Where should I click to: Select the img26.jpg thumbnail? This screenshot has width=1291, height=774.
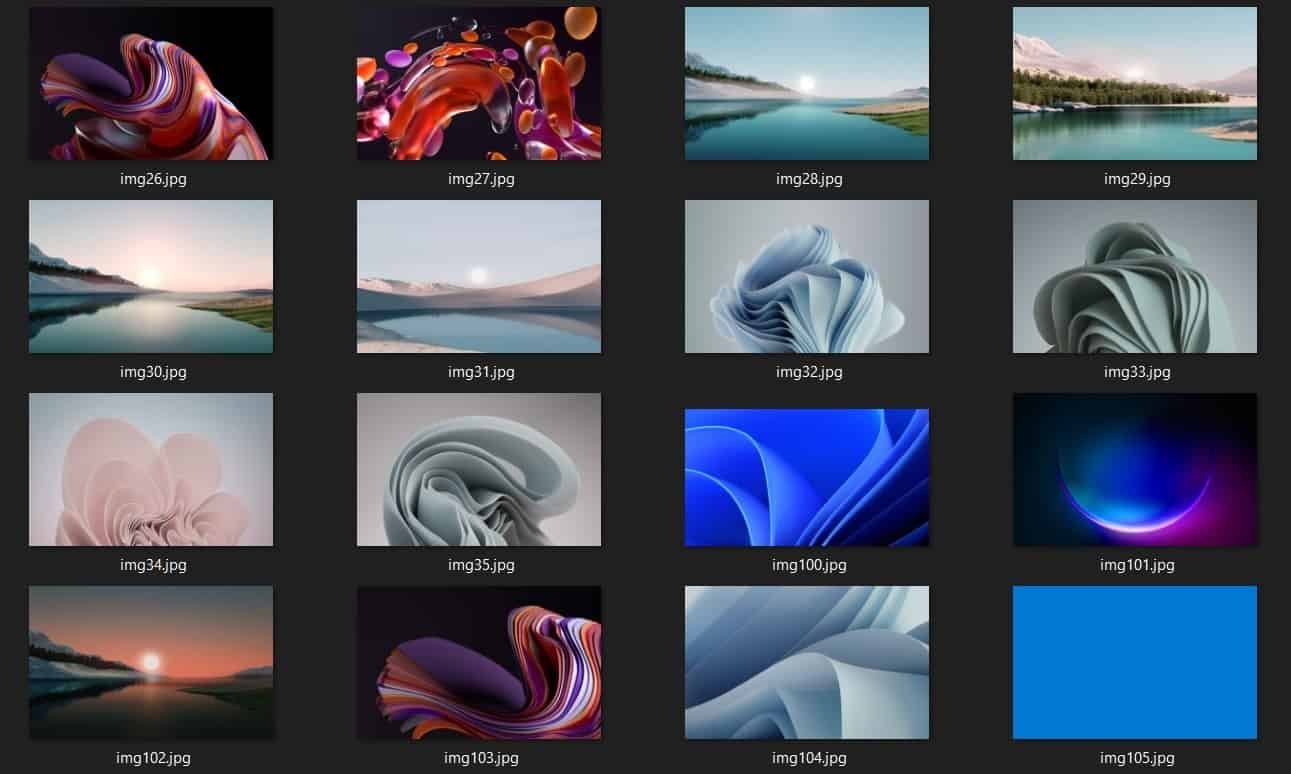pyautogui.click(x=151, y=83)
